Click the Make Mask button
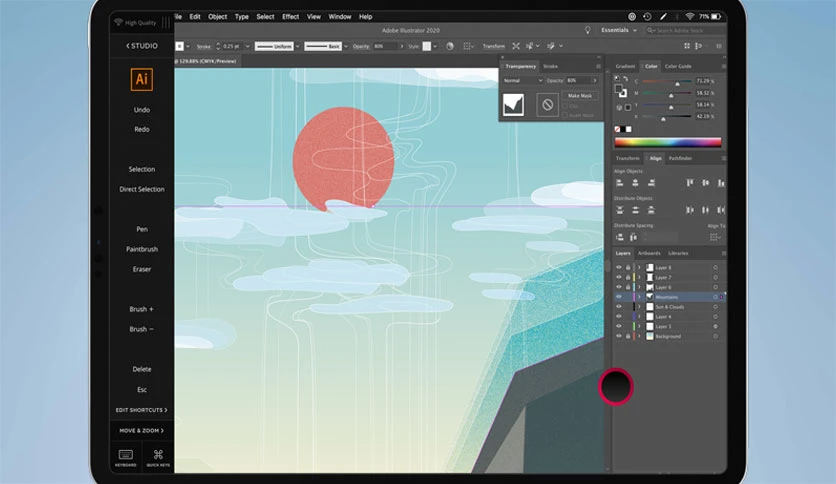The width and height of the screenshot is (836, 484). [x=580, y=95]
